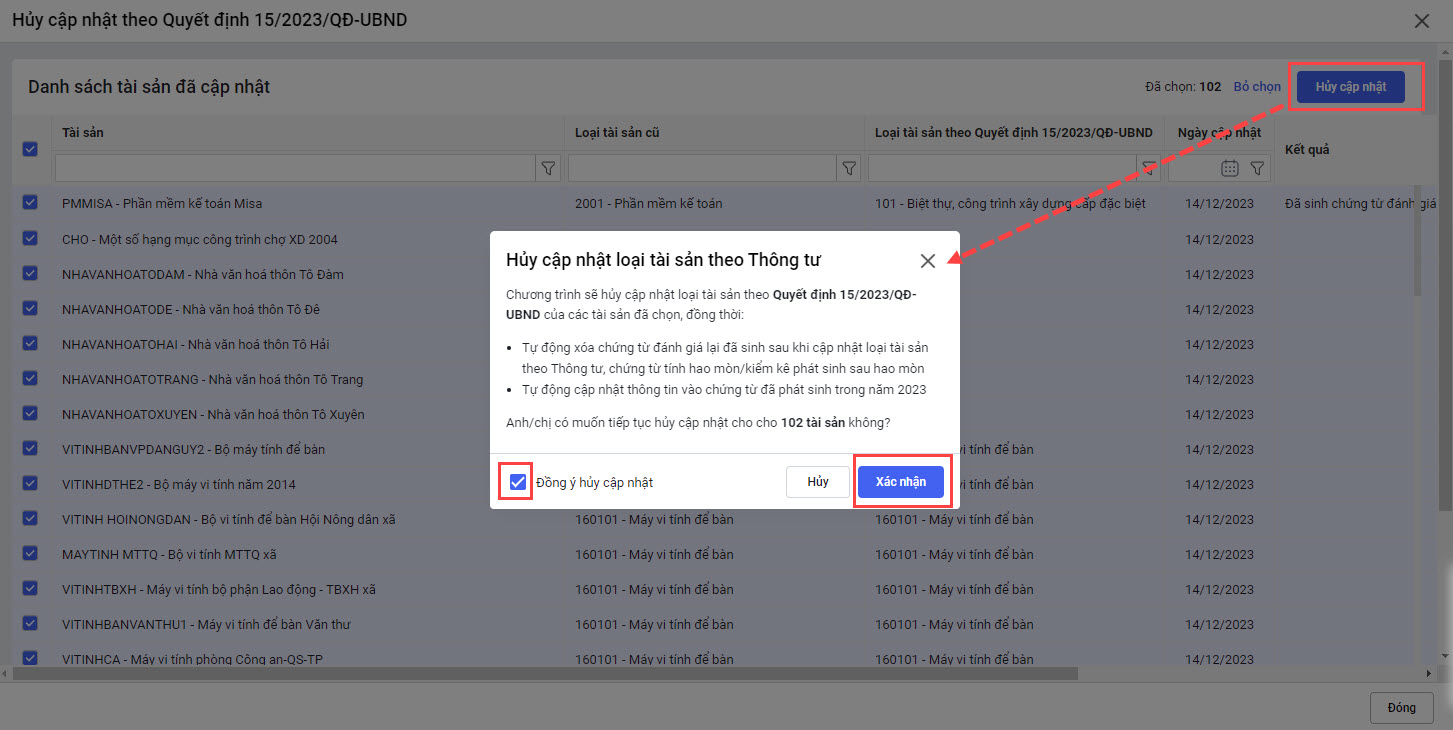Click the horizontal scrollbar of the asset table
Image resolution: width=1453 pixels, height=730 pixels.
[x=546, y=674]
